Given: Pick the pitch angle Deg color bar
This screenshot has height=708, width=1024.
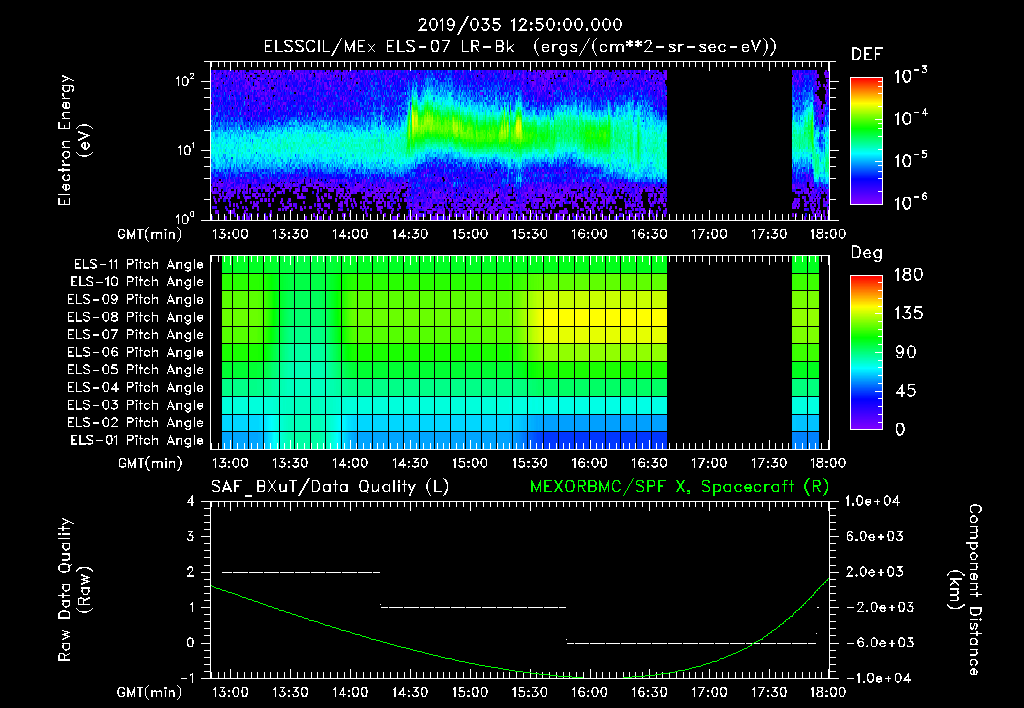Looking at the screenshot, I should [866, 353].
